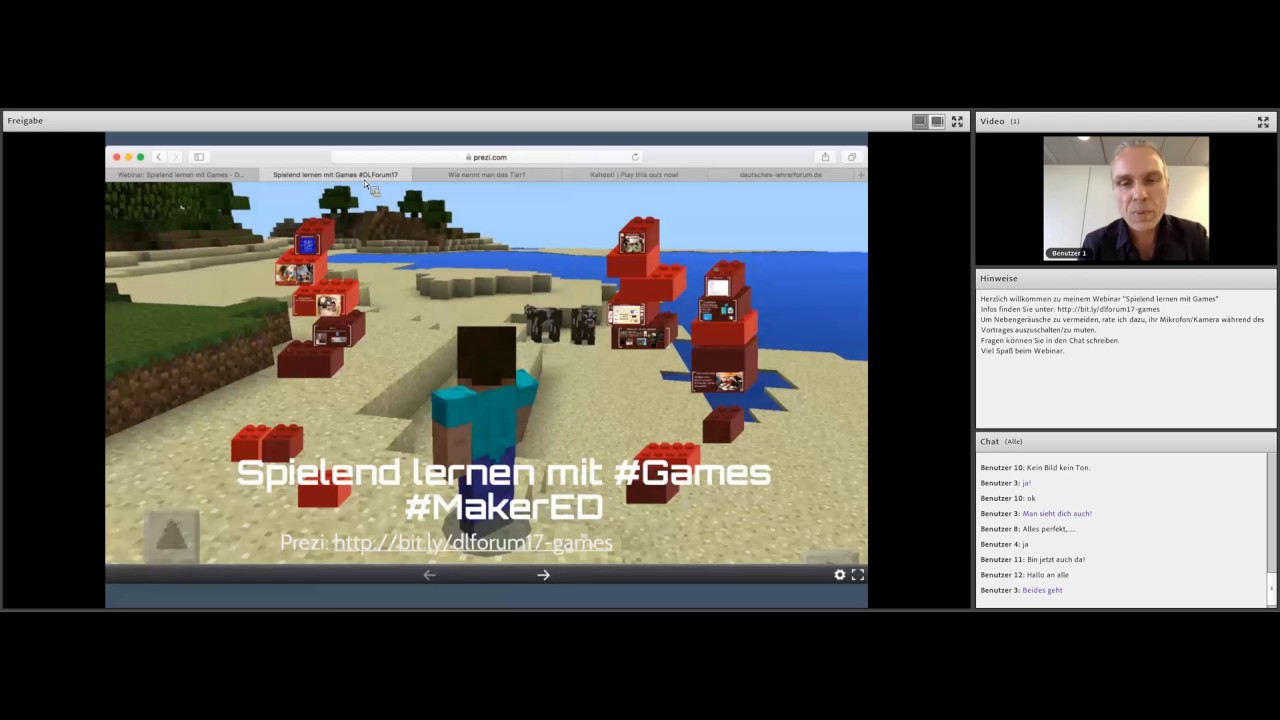Open the 'Webinar: Spielend lernen mit Games' tab
The image size is (1280, 720).
[181, 175]
